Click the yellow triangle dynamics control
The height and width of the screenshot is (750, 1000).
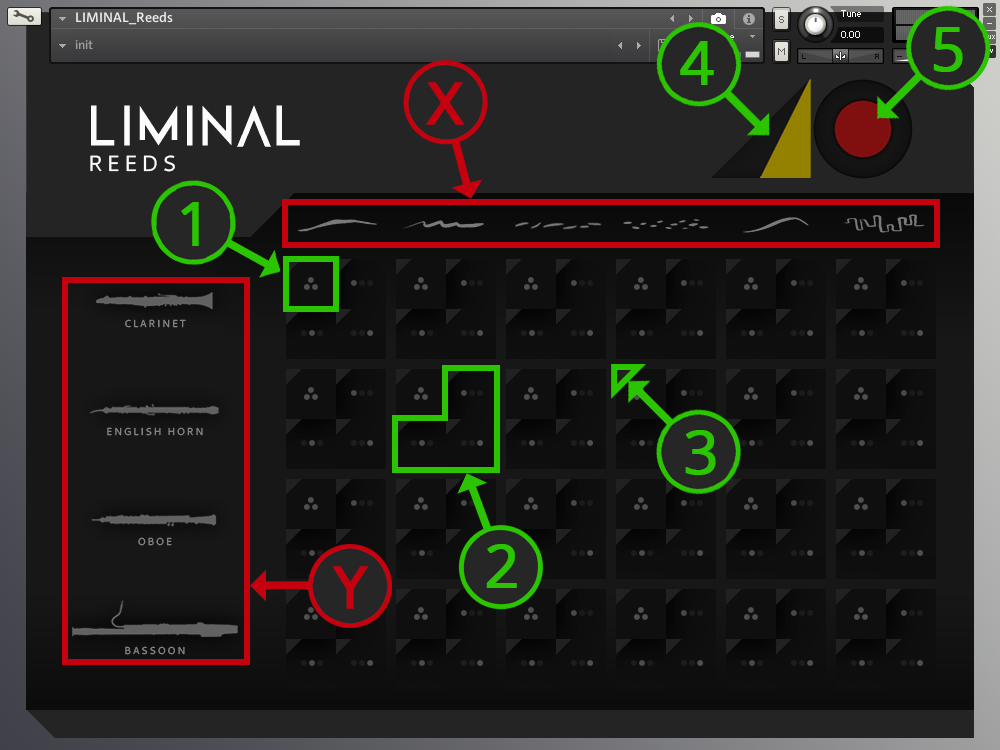[791, 137]
